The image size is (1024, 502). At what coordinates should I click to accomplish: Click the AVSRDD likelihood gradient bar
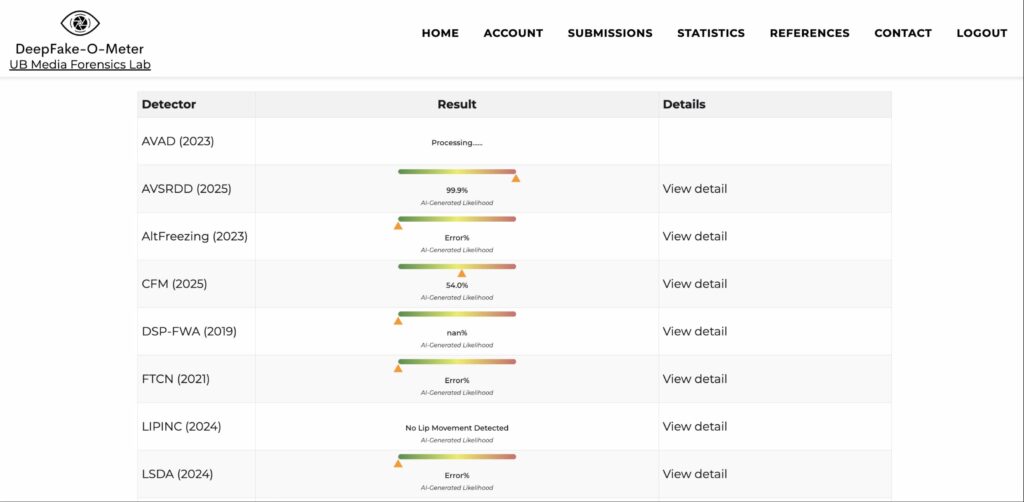click(x=457, y=171)
